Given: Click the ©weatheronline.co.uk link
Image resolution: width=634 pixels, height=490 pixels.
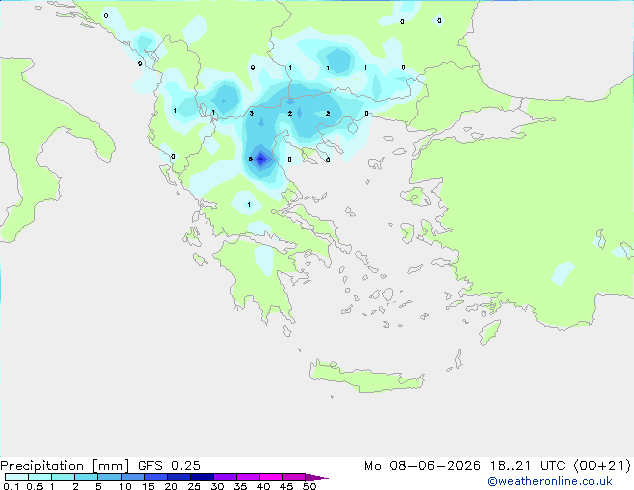Looking at the screenshot, I should (x=550, y=481).
